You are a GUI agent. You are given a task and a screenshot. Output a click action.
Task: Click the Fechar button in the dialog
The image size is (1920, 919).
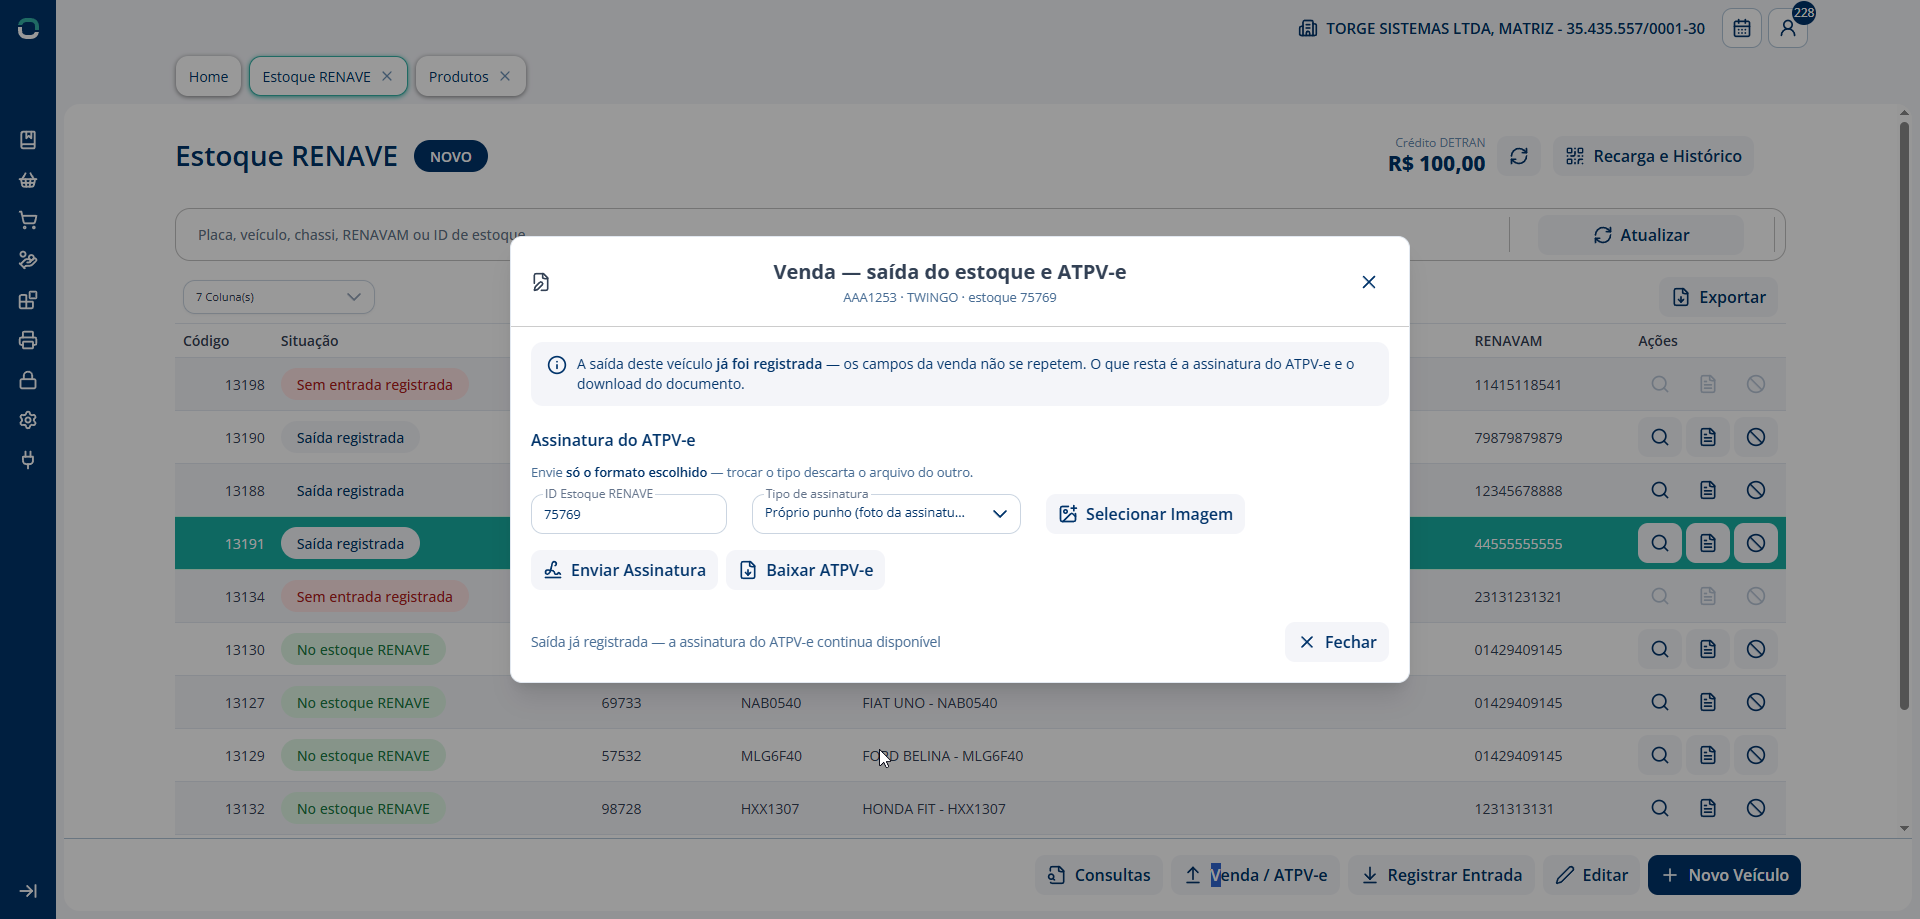1337,642
